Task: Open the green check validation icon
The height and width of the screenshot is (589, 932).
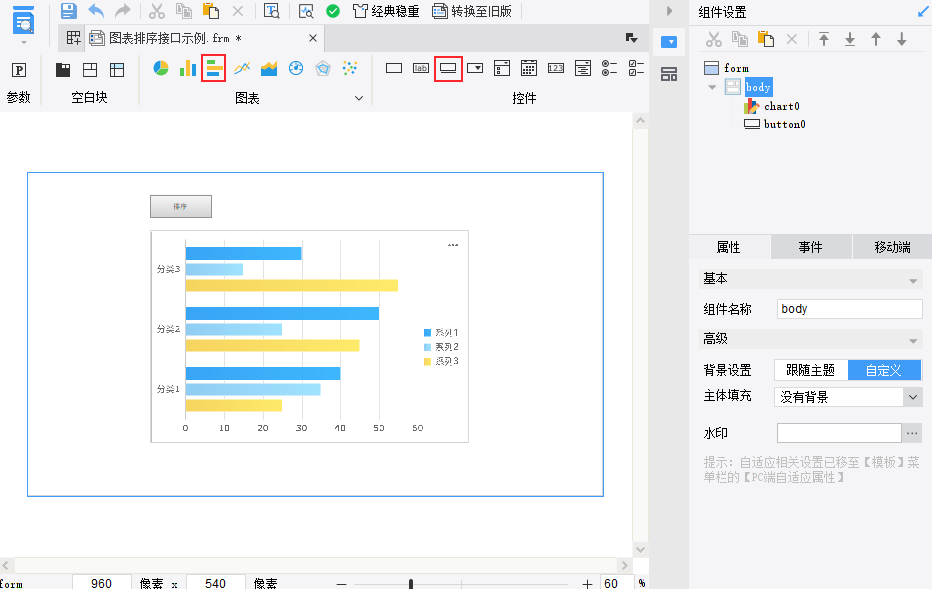Action: (x=333, y=11)
